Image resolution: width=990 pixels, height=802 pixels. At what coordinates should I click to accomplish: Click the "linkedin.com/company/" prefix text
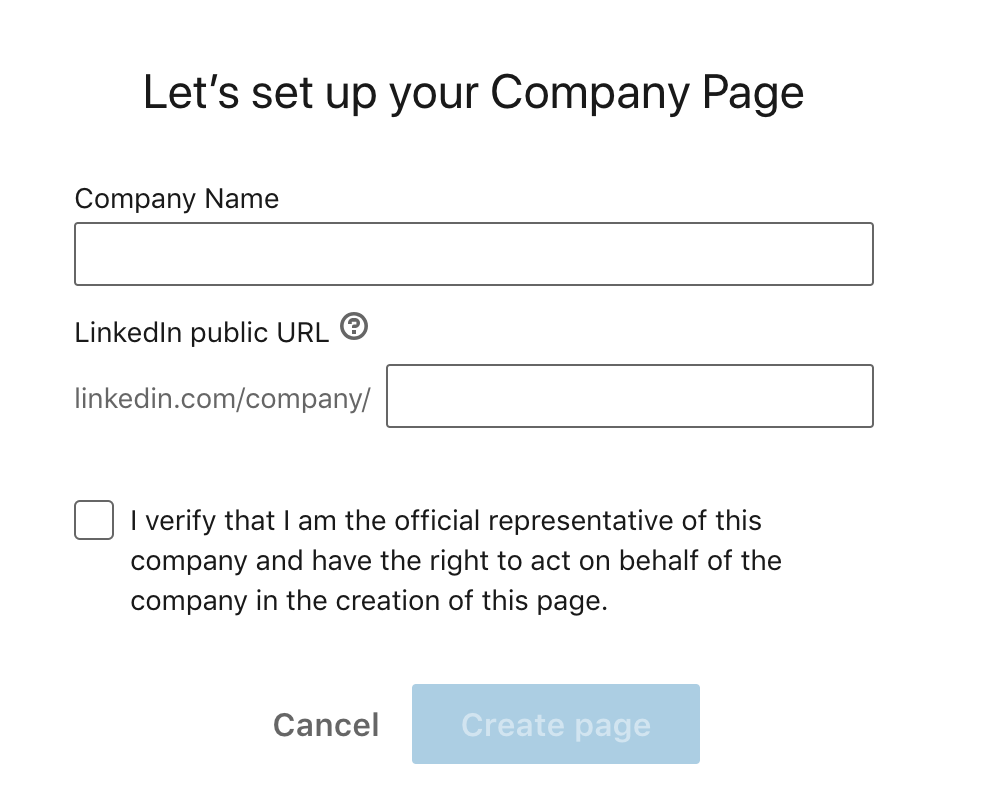click(x=222, y=398)
